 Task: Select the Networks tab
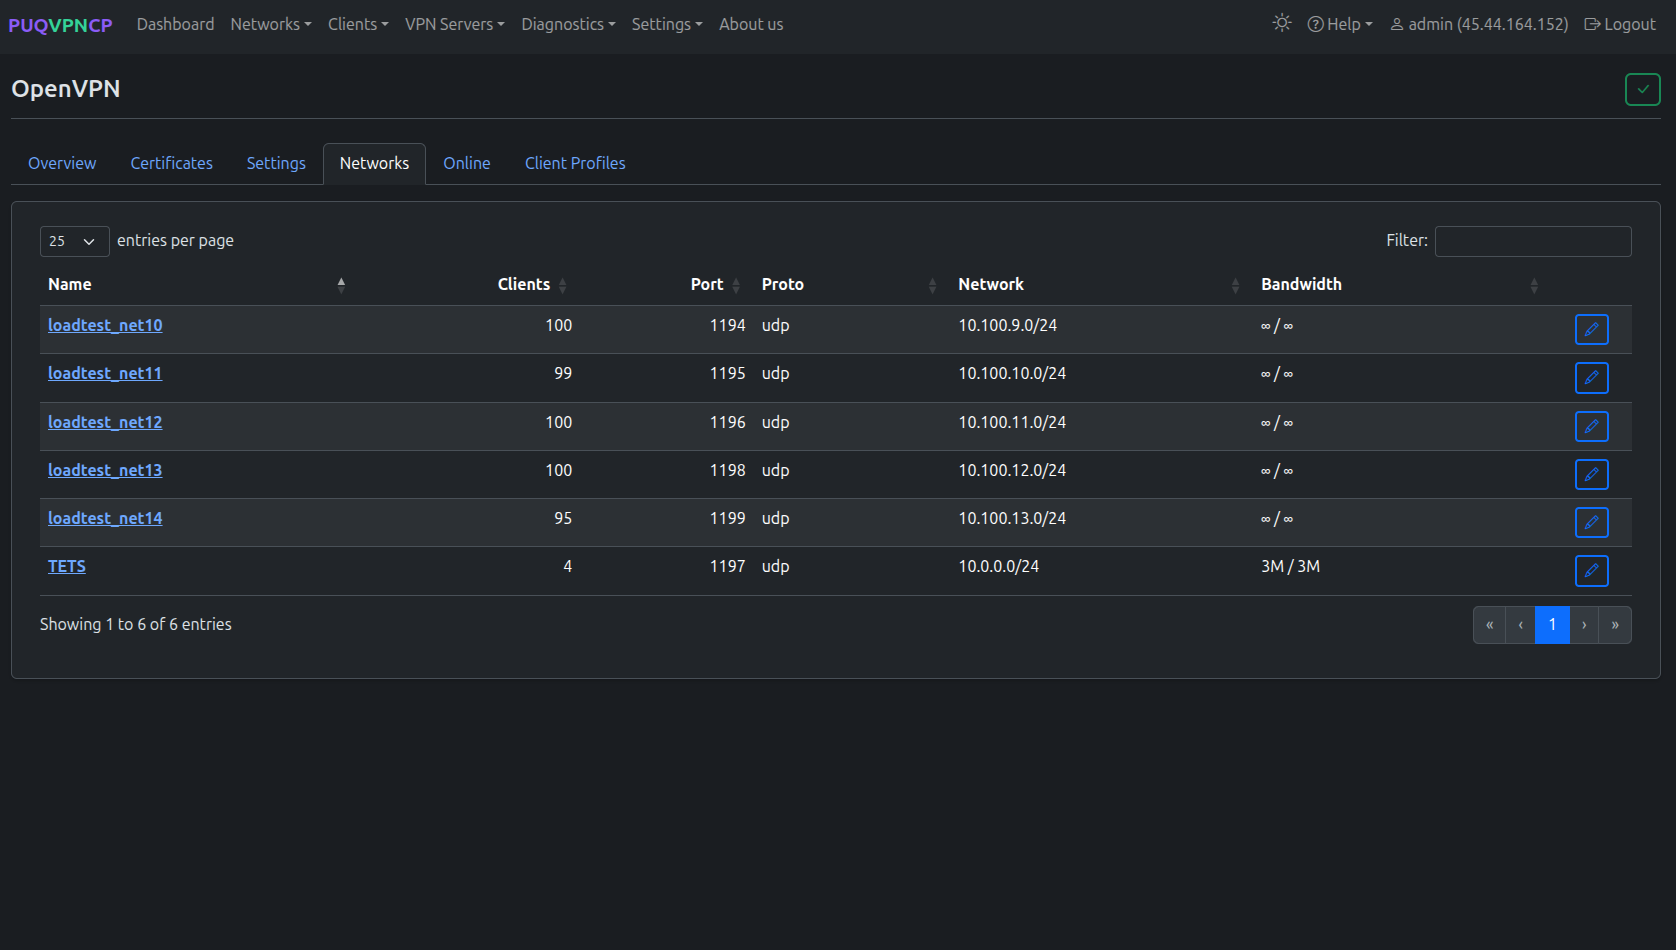374,163
